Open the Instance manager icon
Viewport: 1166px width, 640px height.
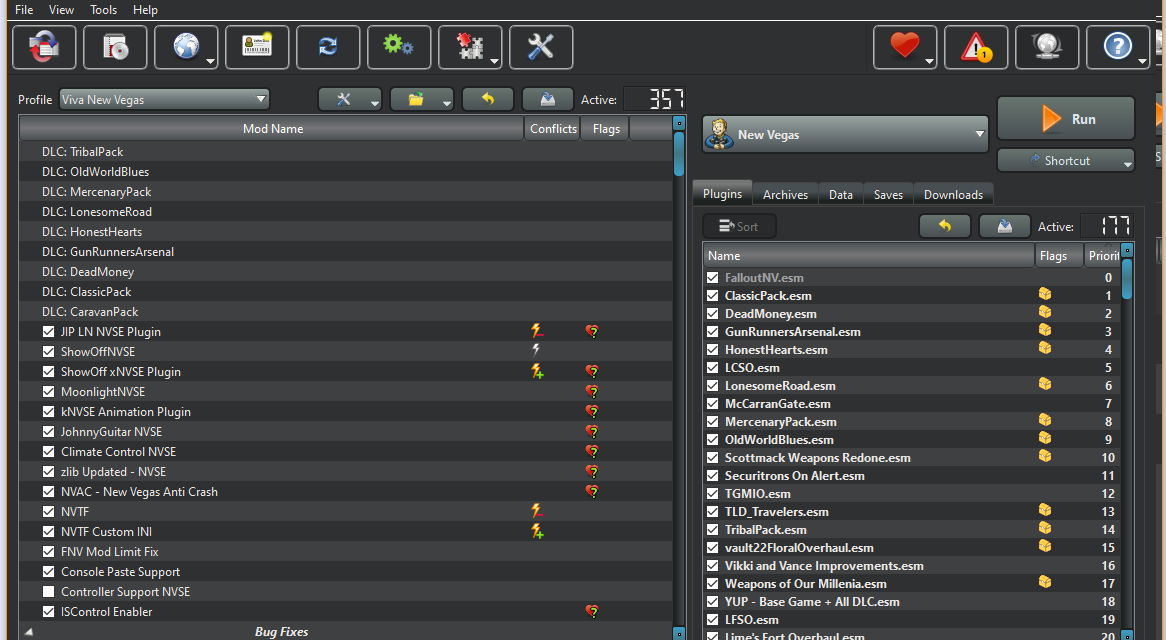point(44,47)
